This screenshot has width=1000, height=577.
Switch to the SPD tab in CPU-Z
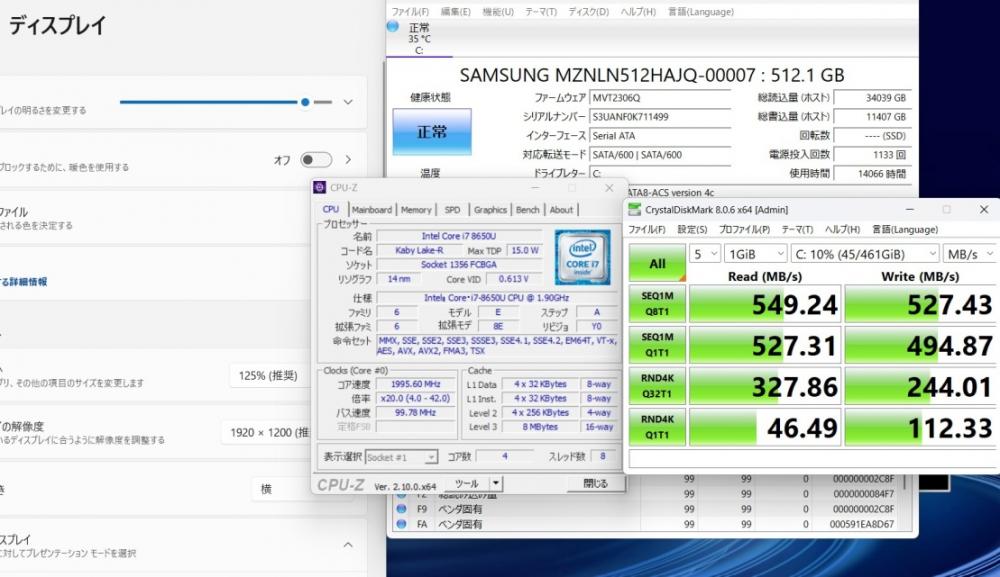pos(452,210)
